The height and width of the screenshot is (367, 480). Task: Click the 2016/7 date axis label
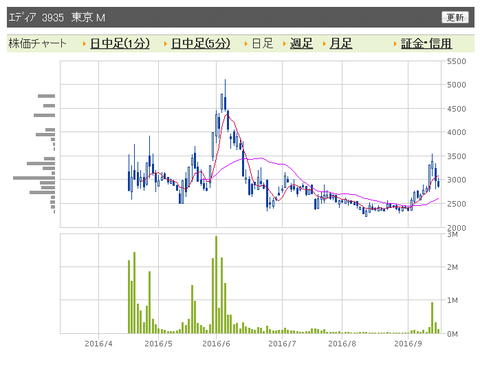[x=282, y=344]
